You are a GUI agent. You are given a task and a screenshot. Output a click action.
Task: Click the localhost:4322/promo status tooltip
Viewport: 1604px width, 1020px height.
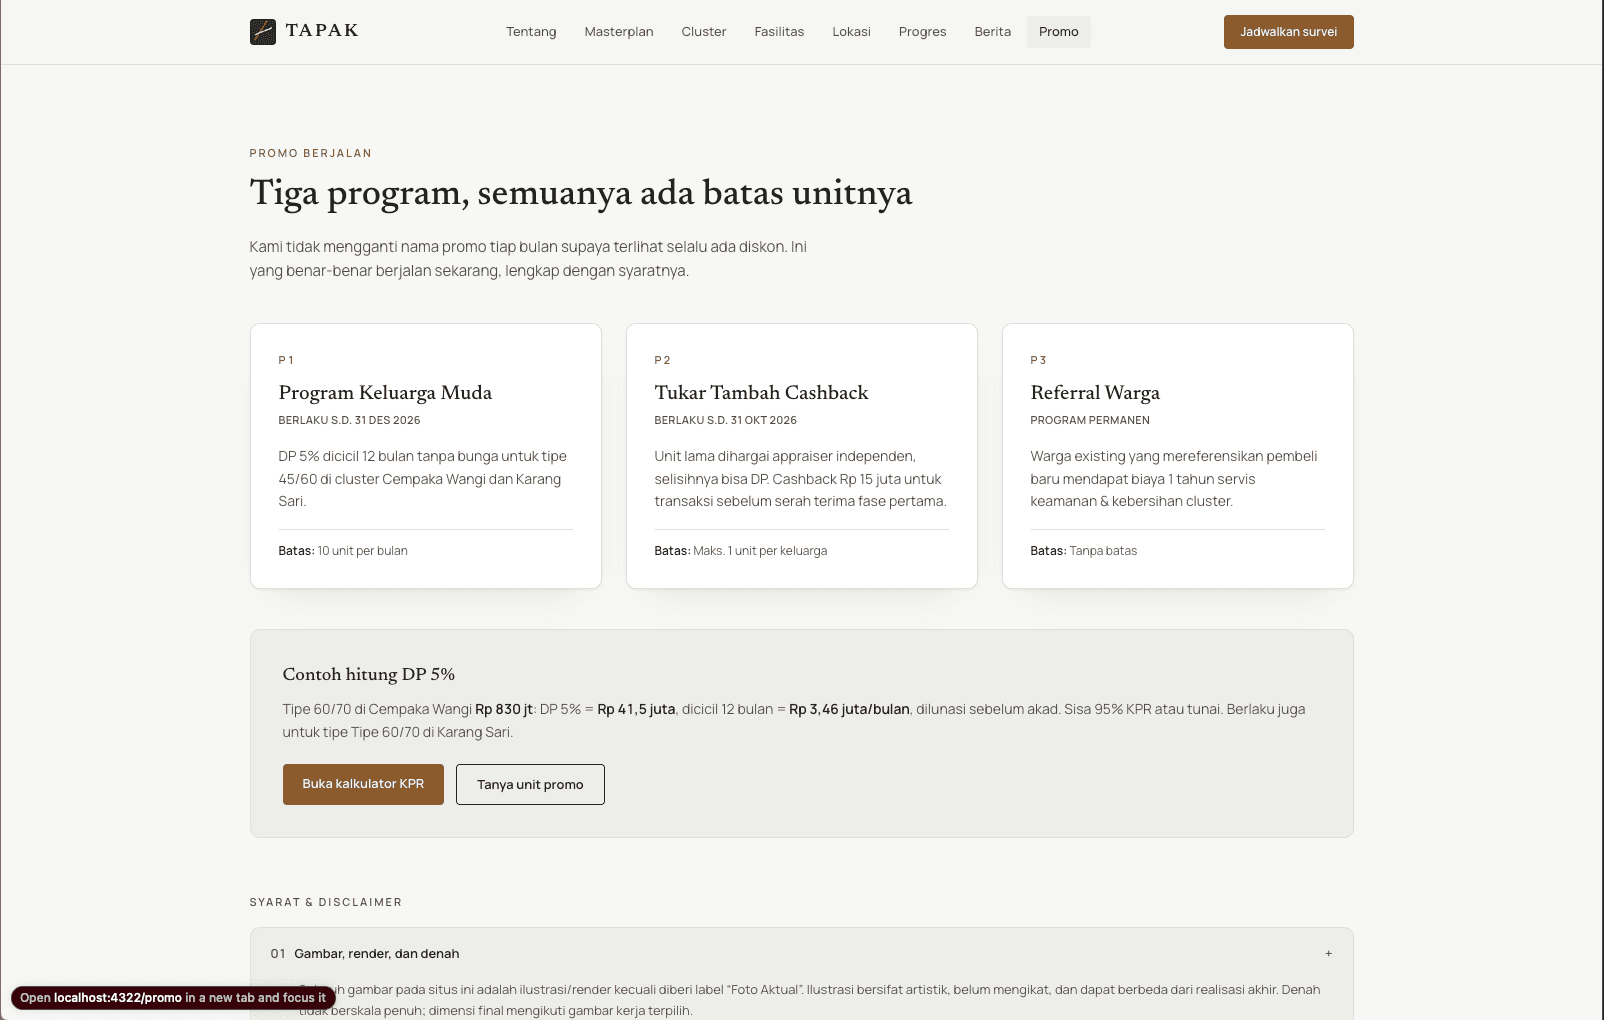click(x=173, y=998)
